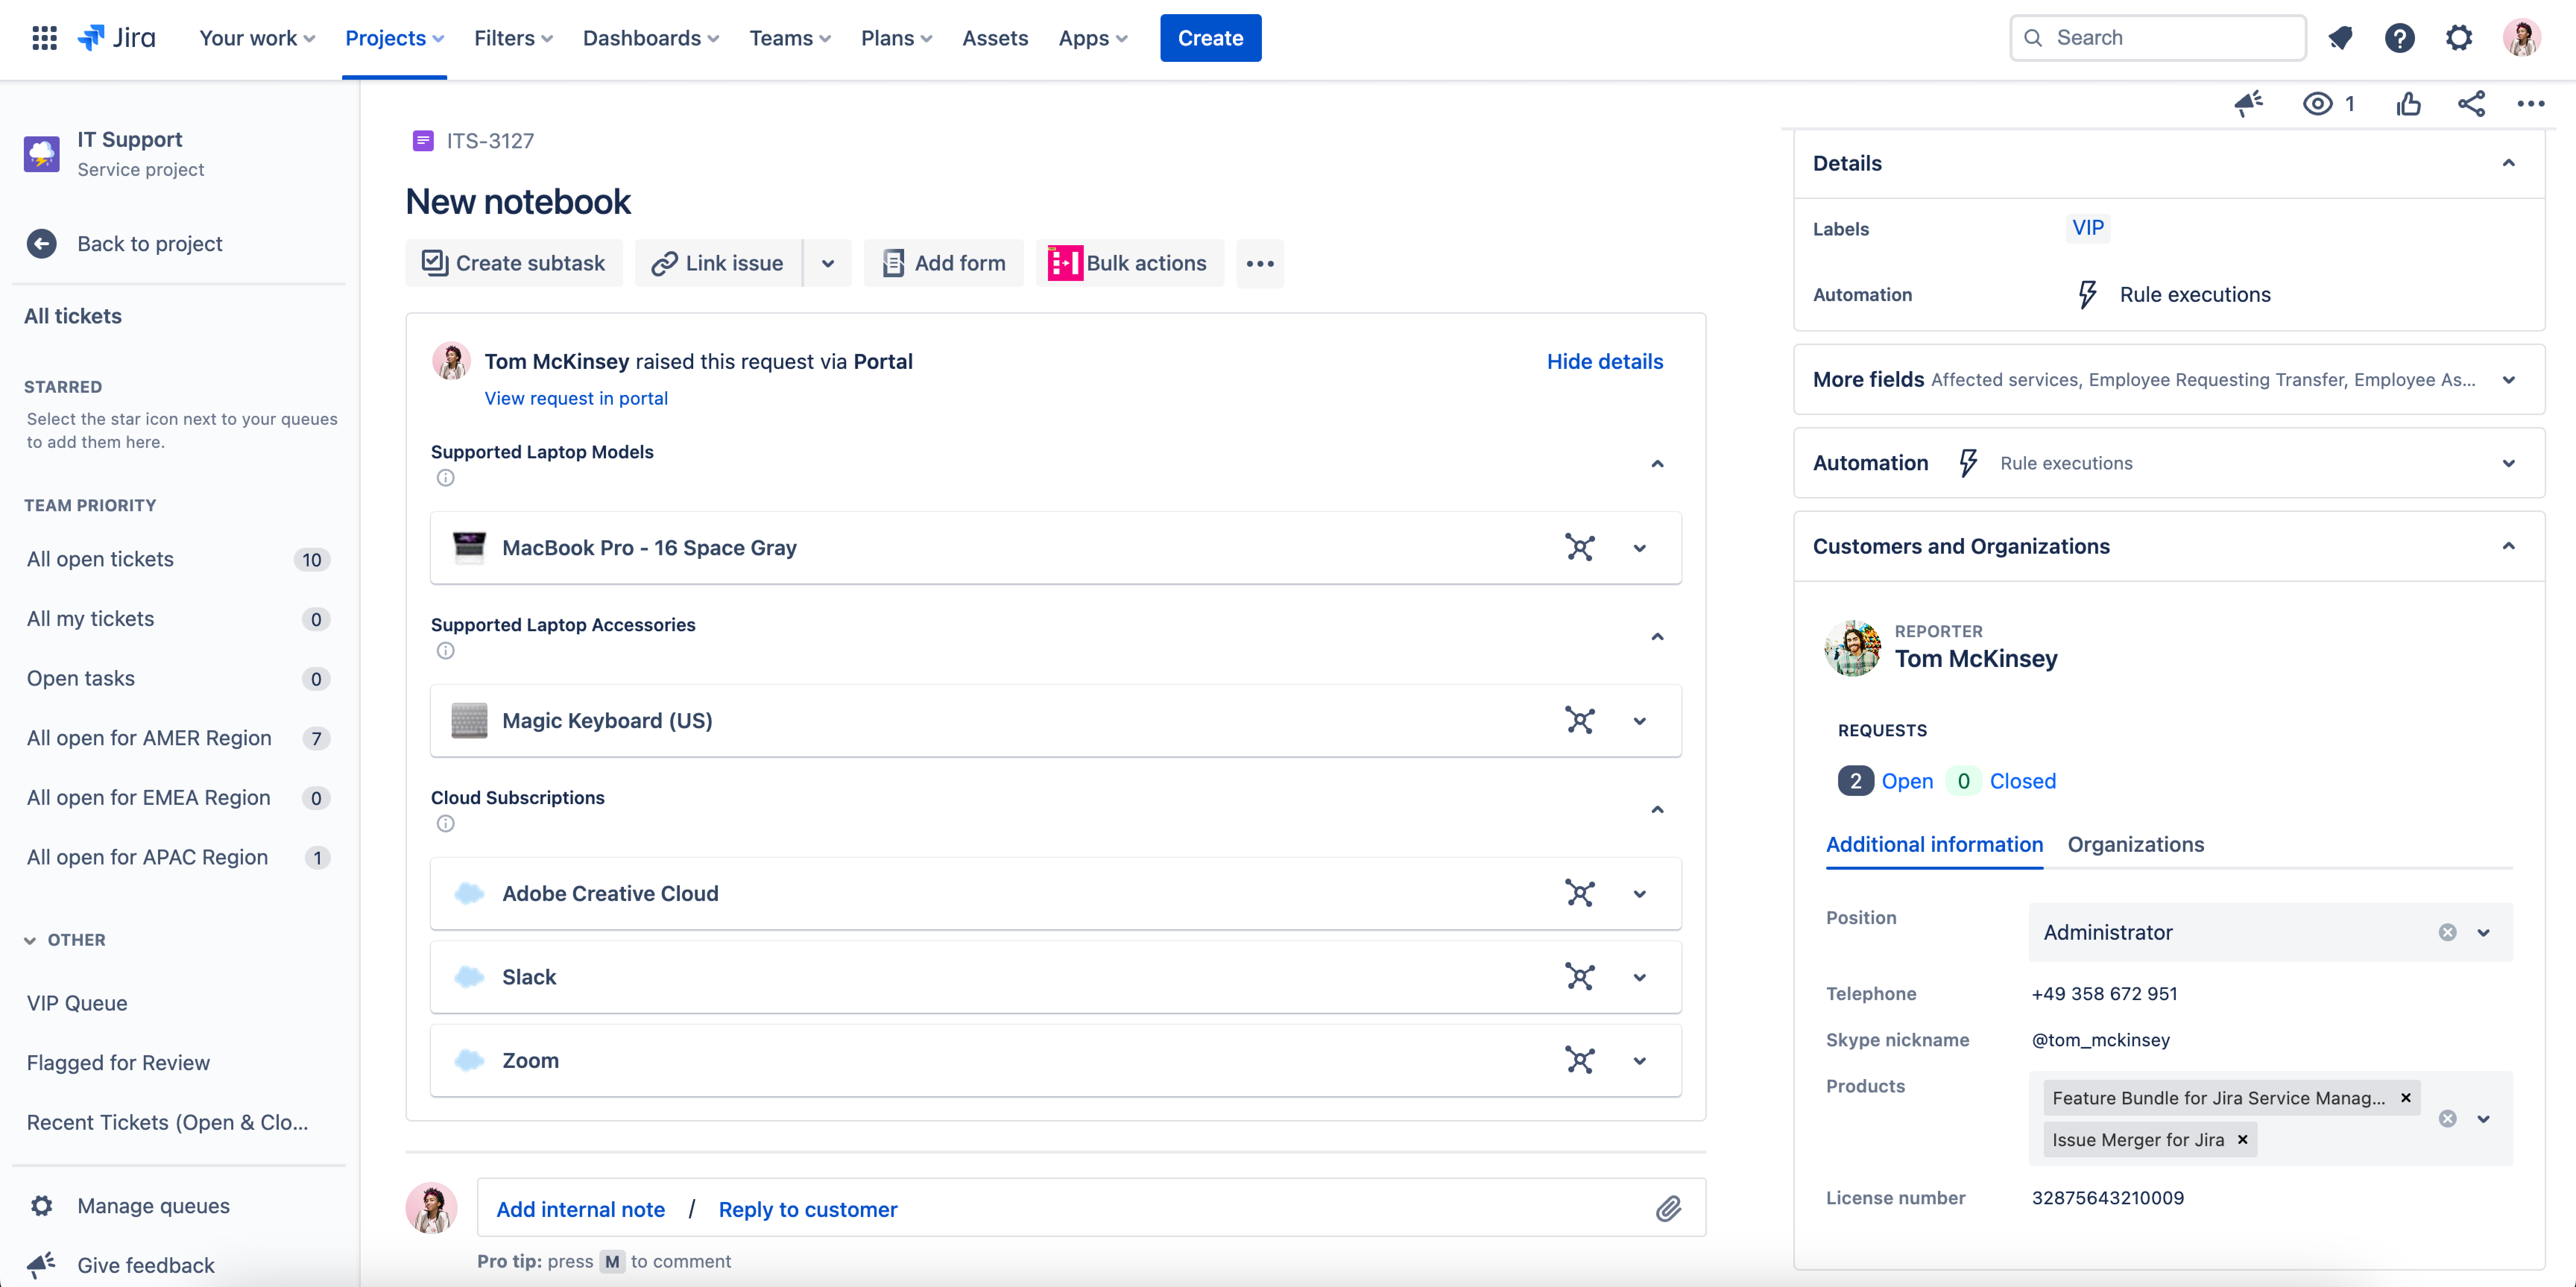Click the back arrow to project
Viewport: 2576px width, 1287px height.
[42, 244]
